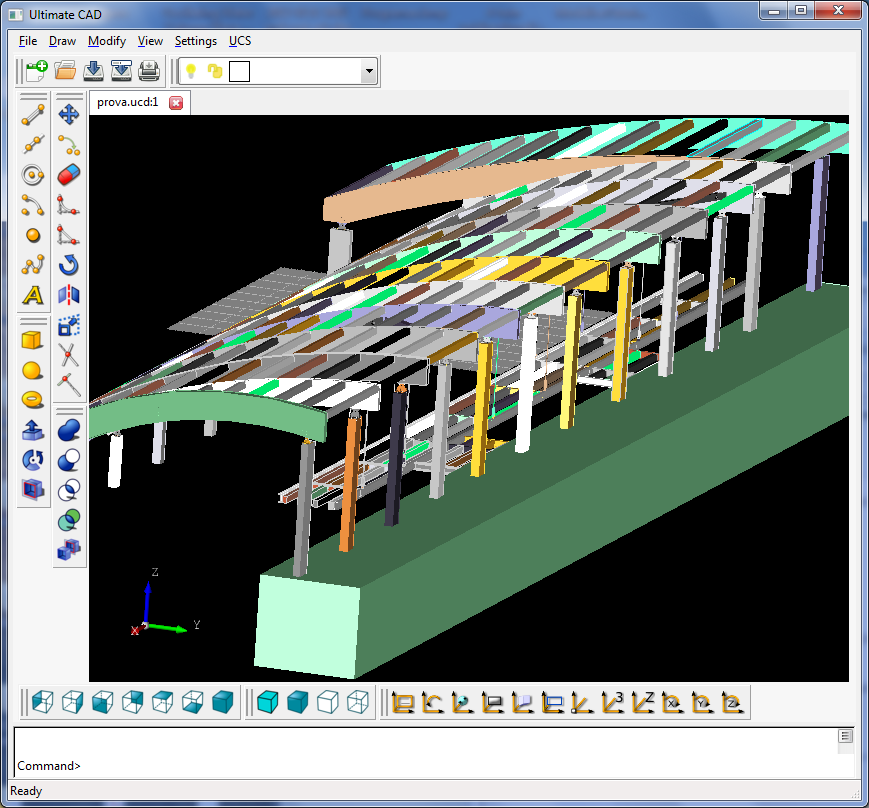869x808 pixels.
Task: Select the Eraser tool
Action: click(x=69, y=175)
